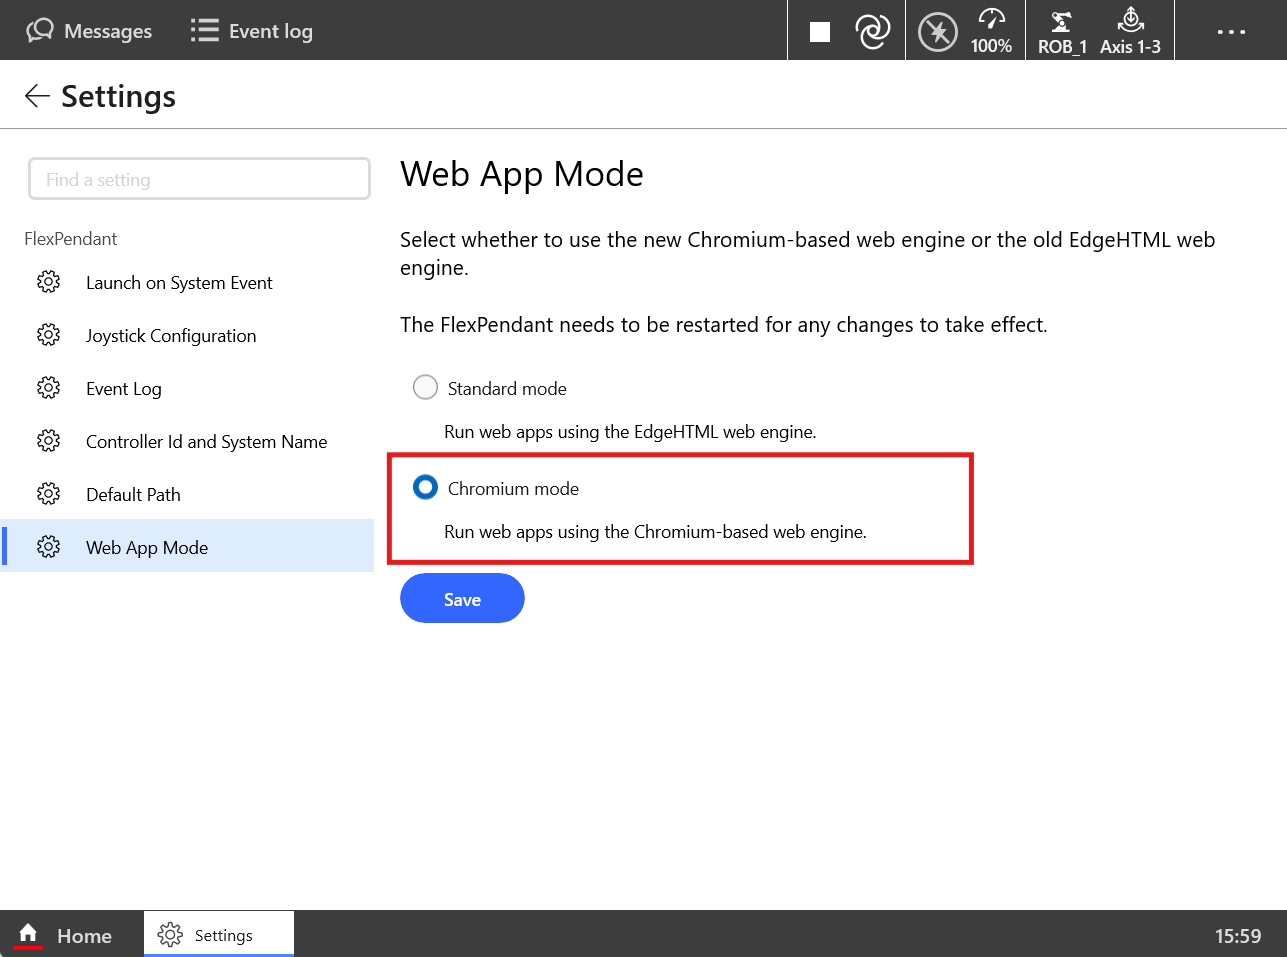
Task: Click gear icon beside Joystick Configuration
Action: (x=48, y=335)
